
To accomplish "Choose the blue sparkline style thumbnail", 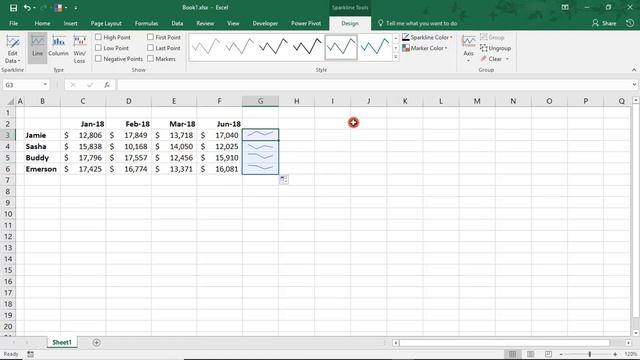I will 375,47.
